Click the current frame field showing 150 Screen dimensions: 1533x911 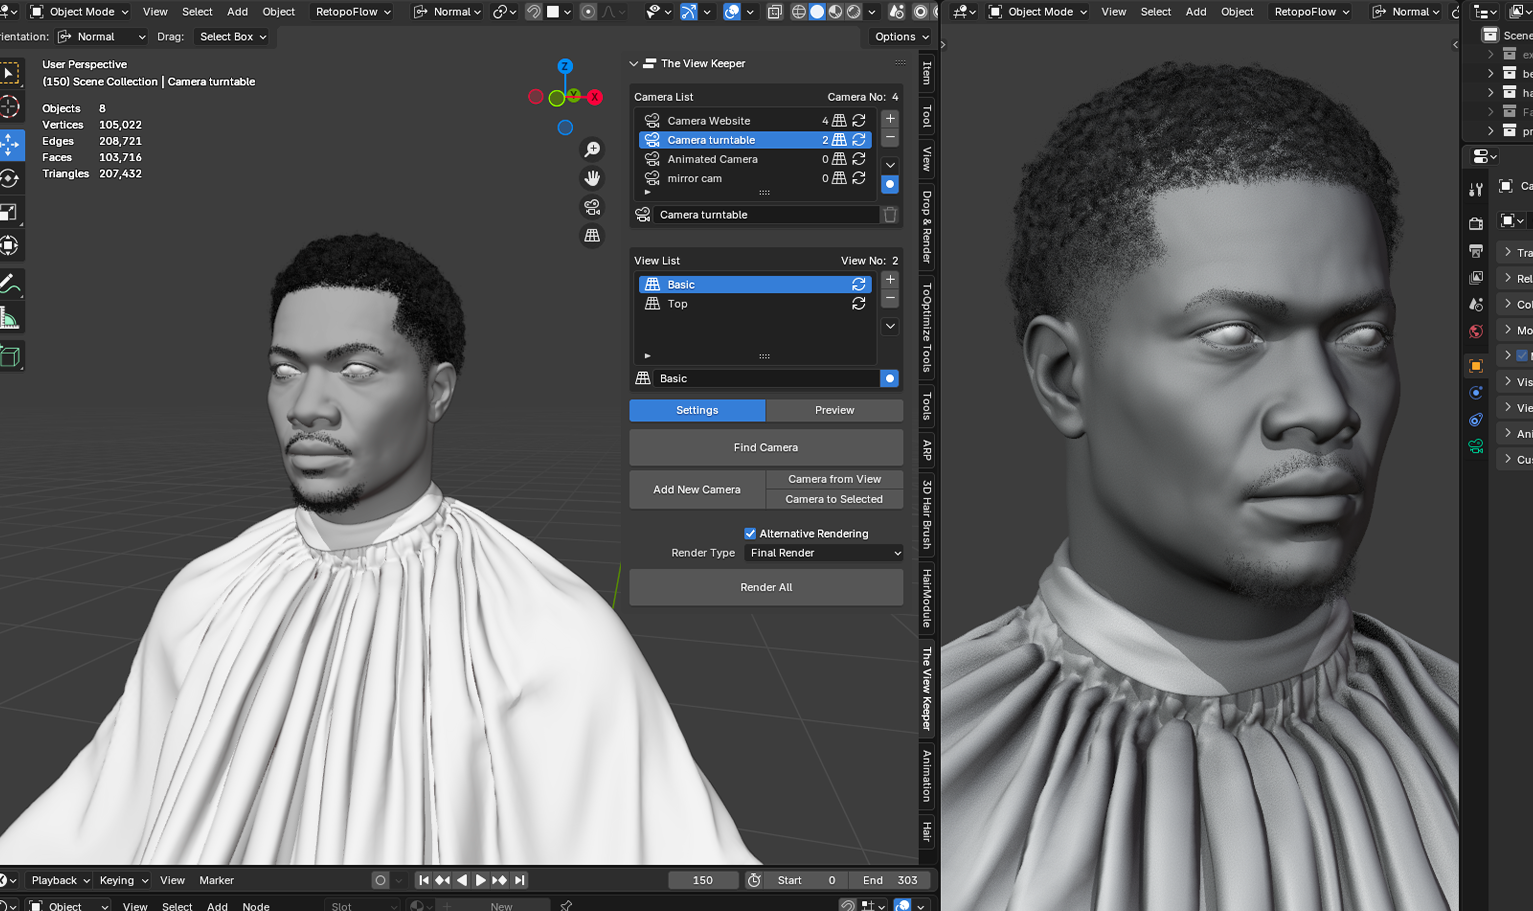[703, 880]
